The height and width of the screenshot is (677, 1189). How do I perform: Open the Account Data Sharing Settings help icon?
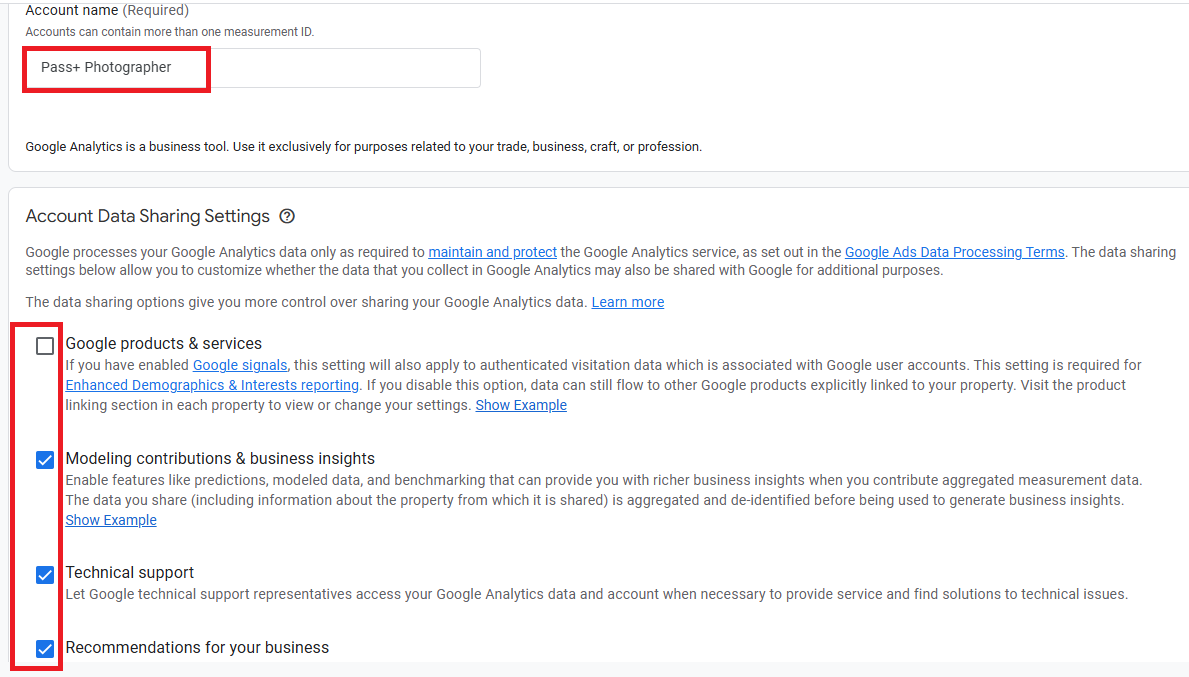point(287,216)
